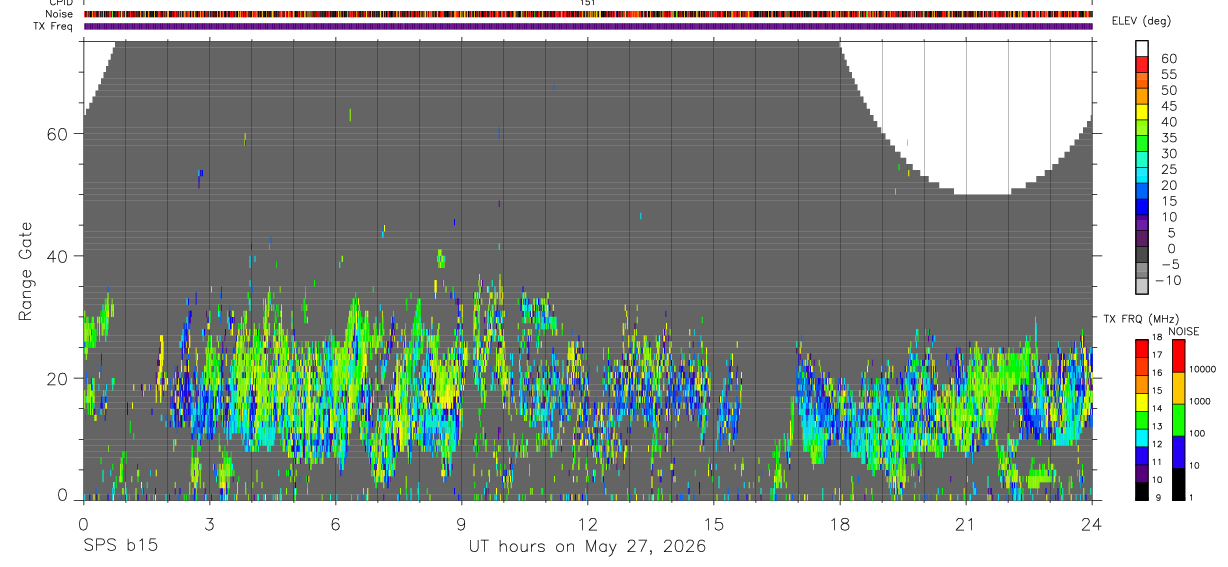The height and width of the screenshot is (567, 1228).
Task: Click the black bottom segment of TX FRQ bar
Action: [1142, 492]
